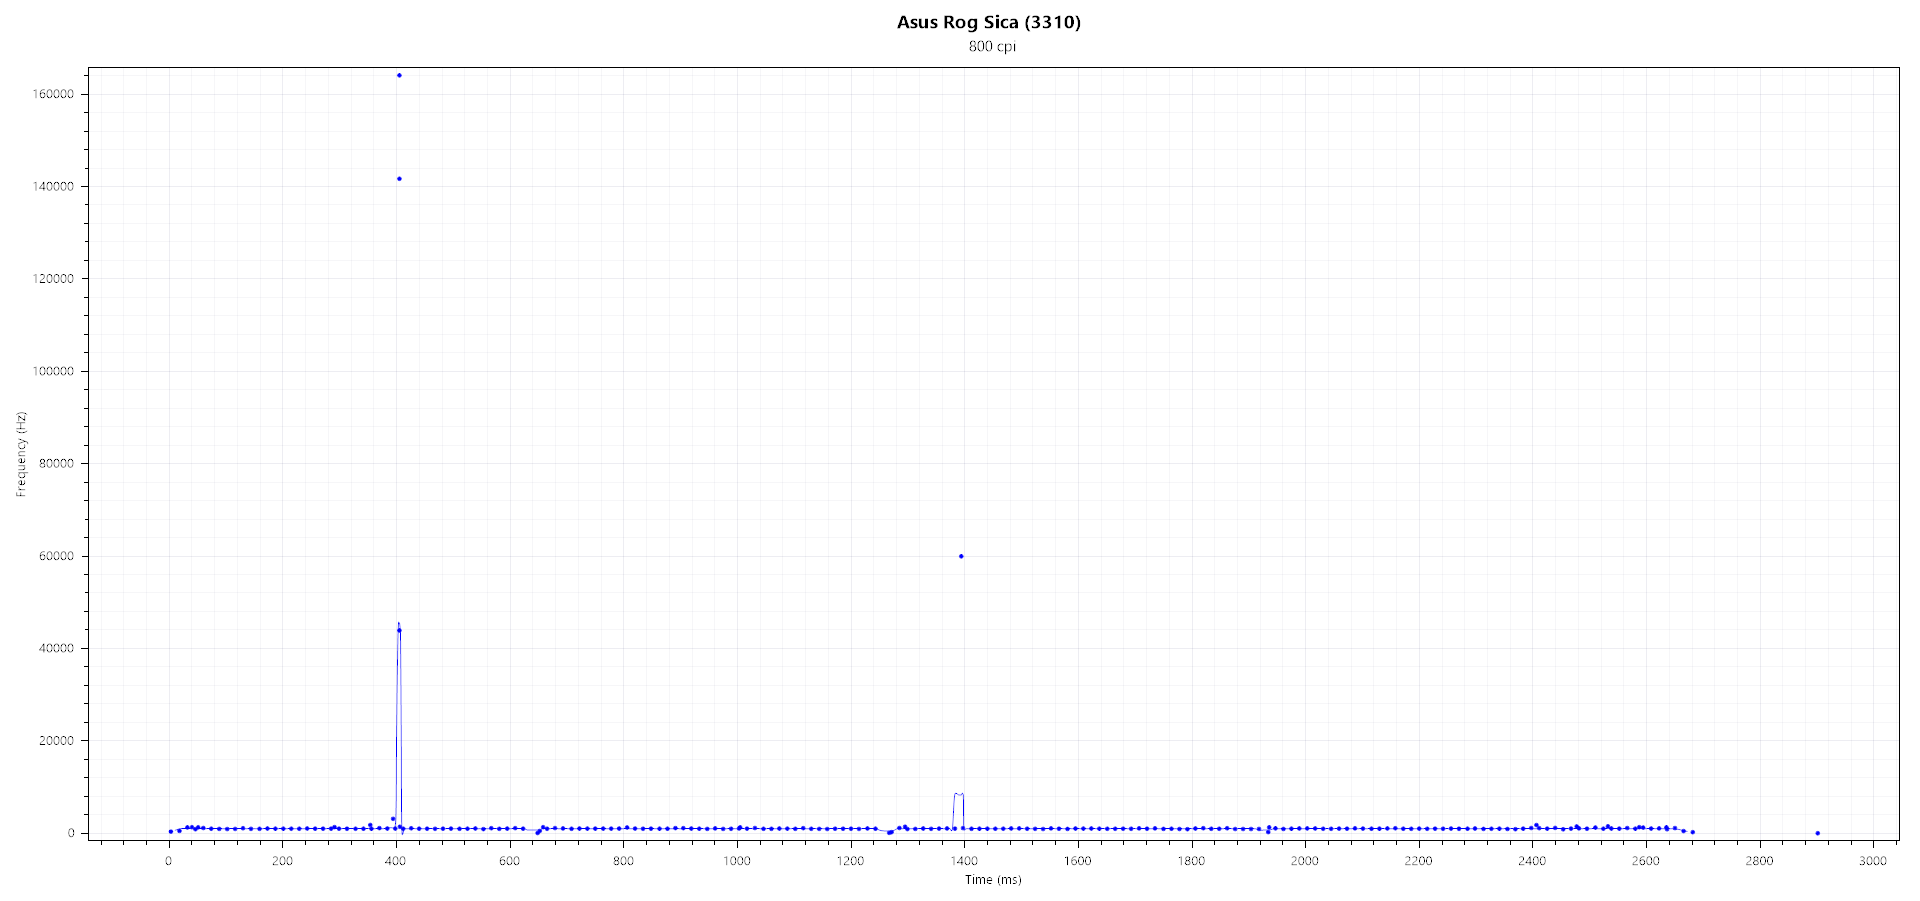
Task: Select the "140000" frequency tick label
Action: pyautogui.click(x=54, y=187)
